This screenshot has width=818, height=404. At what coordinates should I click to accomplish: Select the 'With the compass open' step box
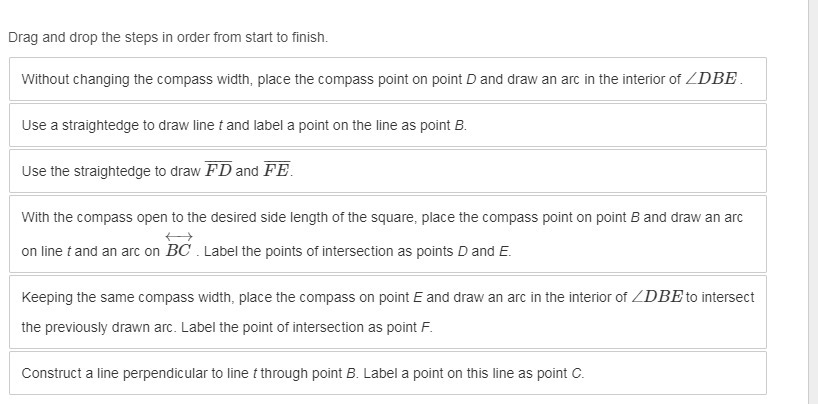pos(388,233)
